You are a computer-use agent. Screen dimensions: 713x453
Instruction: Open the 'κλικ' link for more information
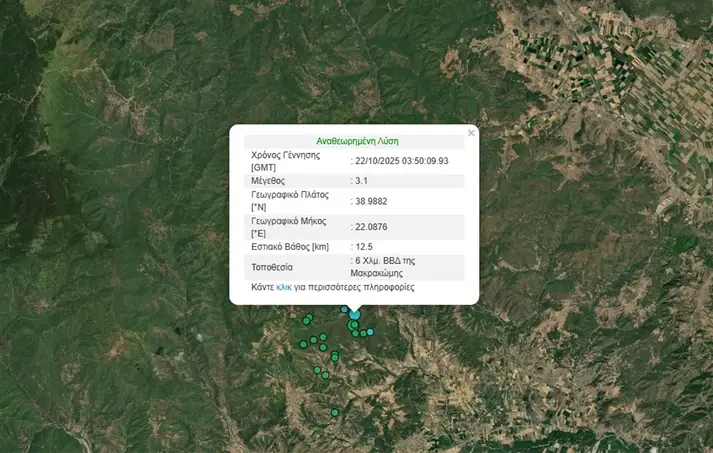(284, 287)
